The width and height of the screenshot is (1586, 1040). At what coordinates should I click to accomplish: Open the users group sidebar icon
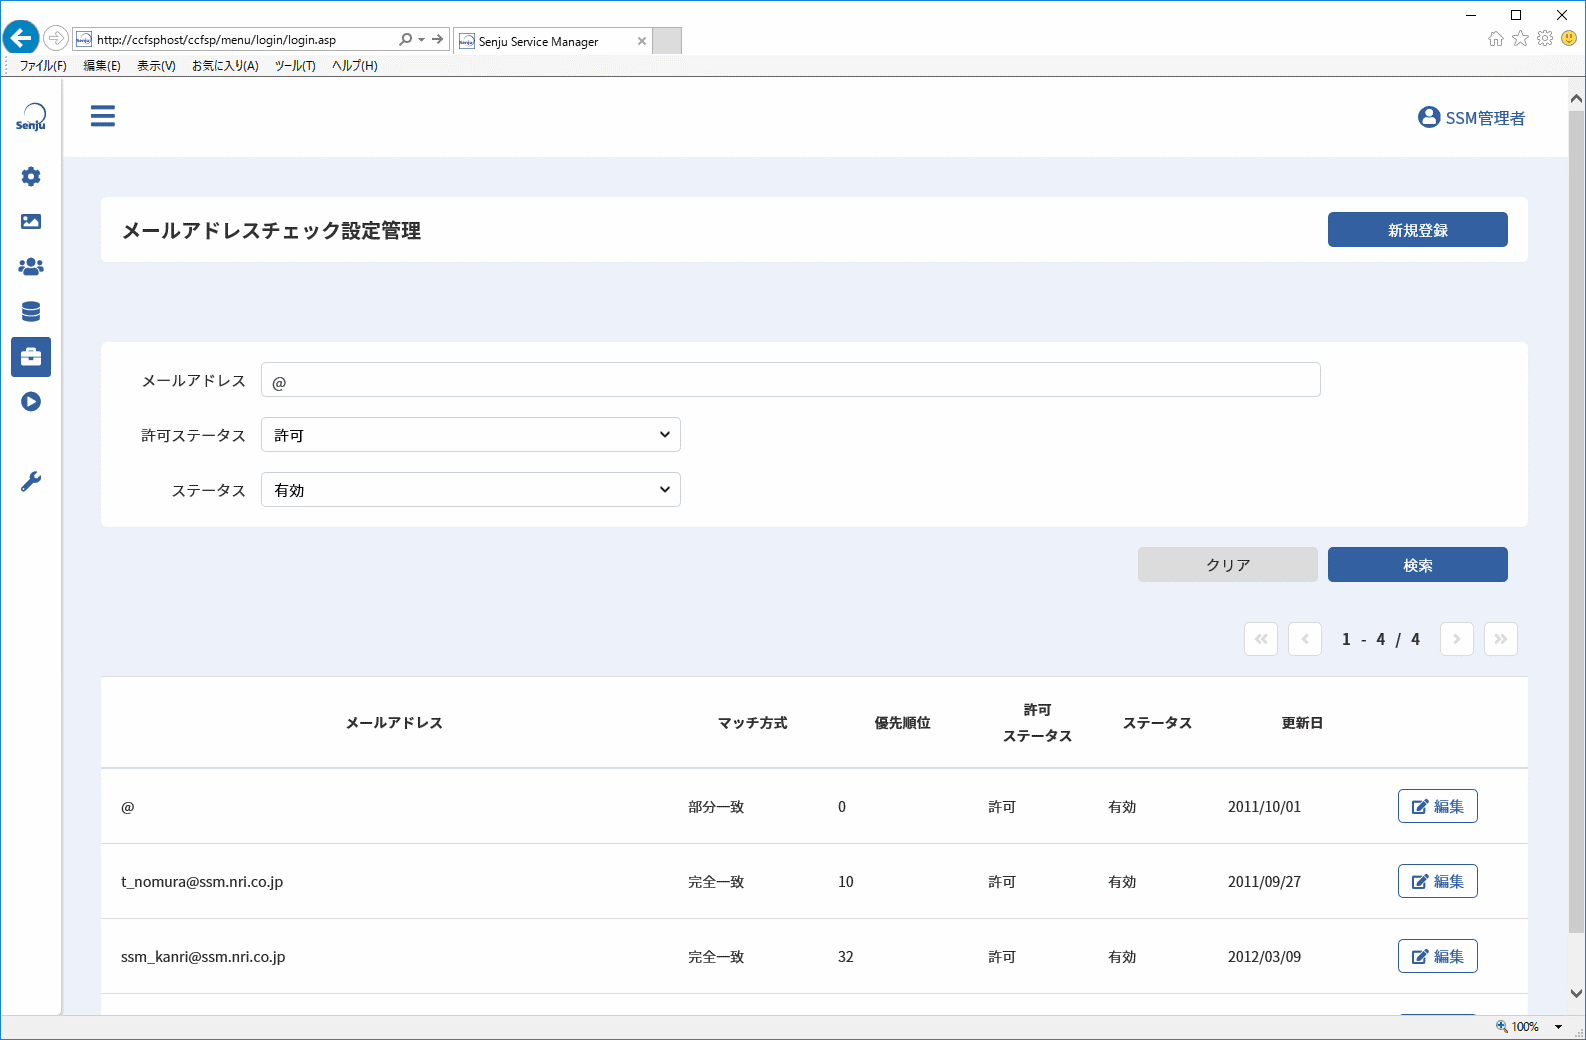(x=31, y=267)
